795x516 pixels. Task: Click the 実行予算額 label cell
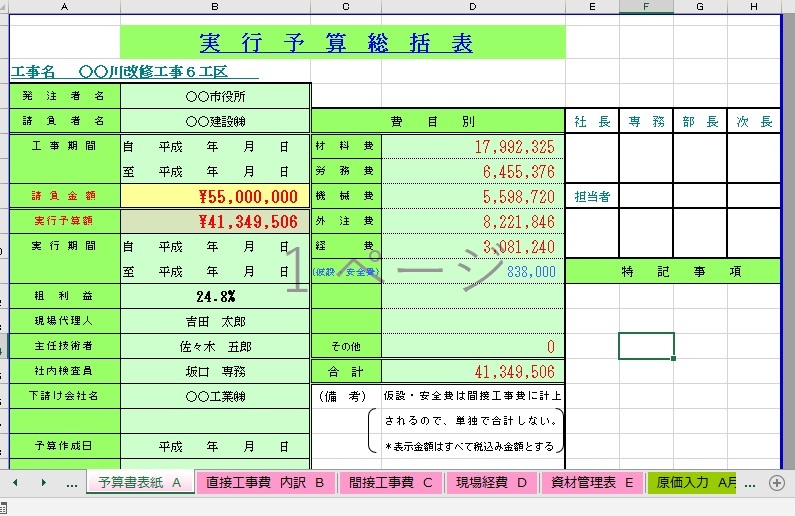click(x=64, y=222)
